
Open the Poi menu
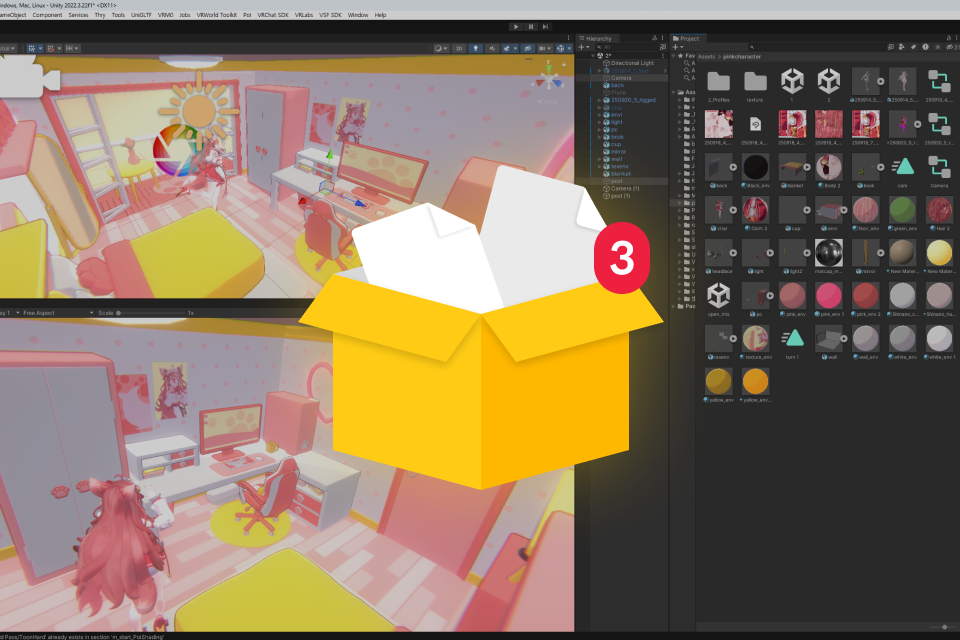247,15
